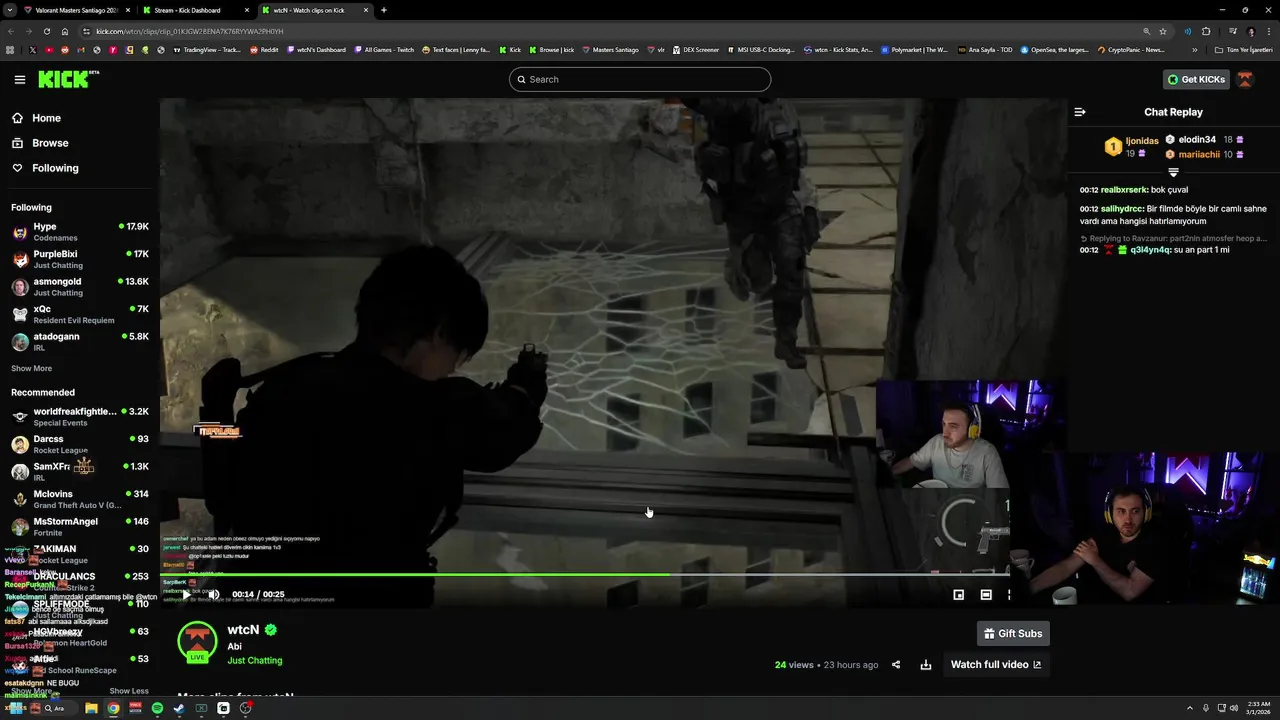Image resolution: width=1280 pixels, height=720 pixels.
Task: Select Browse in the sidebar
Action: 41,143
